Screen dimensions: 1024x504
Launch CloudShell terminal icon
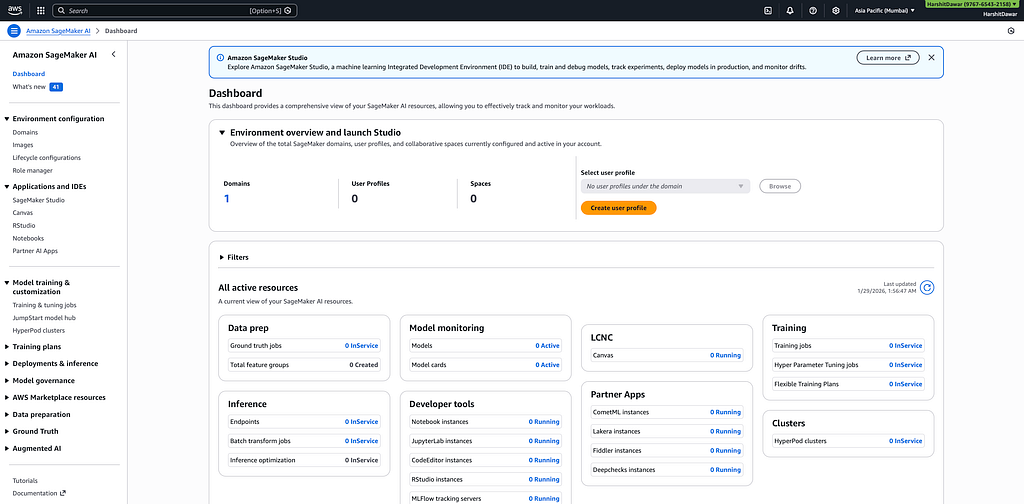point(768,10)
